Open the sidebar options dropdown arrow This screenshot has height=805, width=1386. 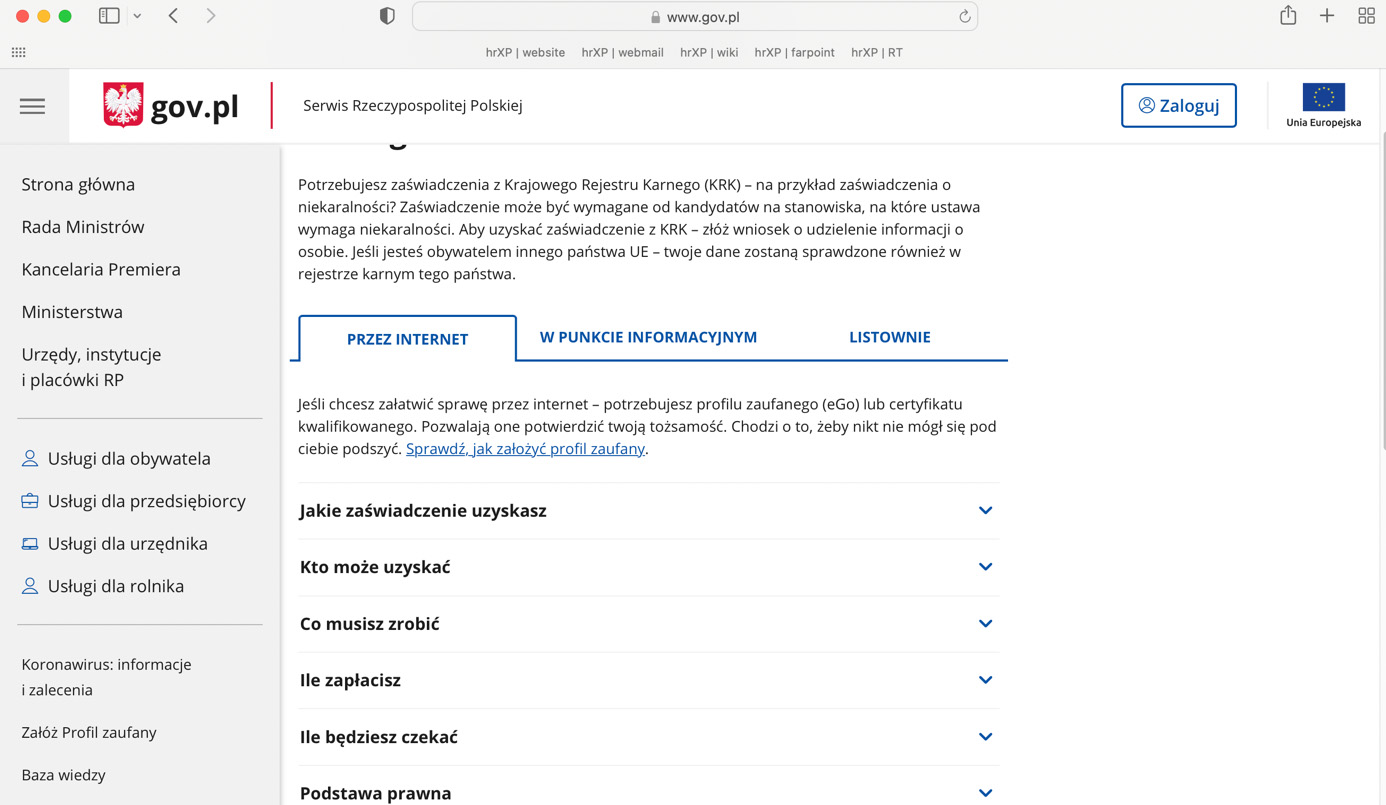137,16
